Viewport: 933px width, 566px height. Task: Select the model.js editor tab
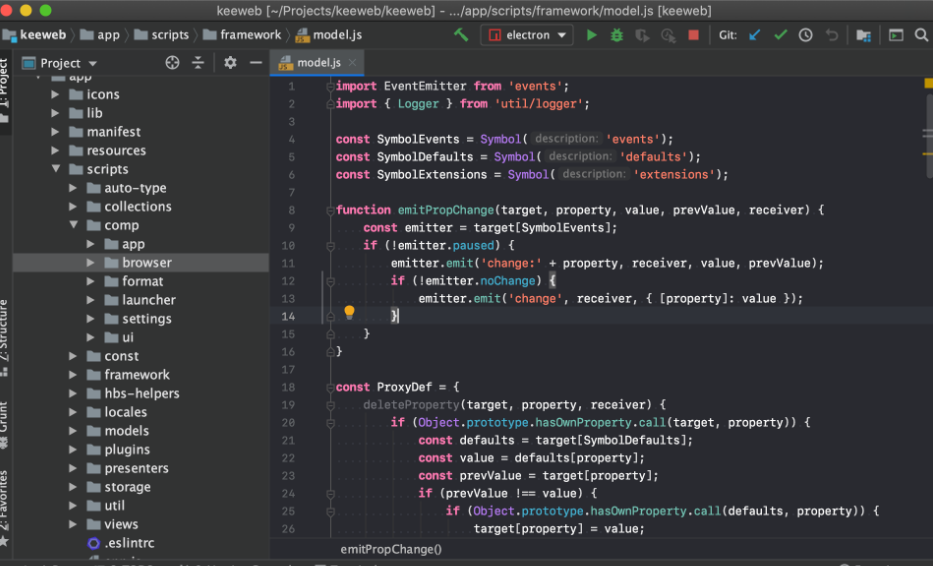coord(316,62)
